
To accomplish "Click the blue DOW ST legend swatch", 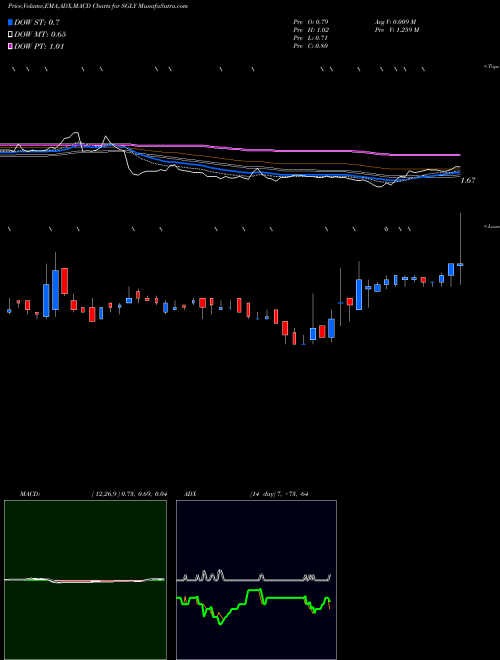I will 10,22.
